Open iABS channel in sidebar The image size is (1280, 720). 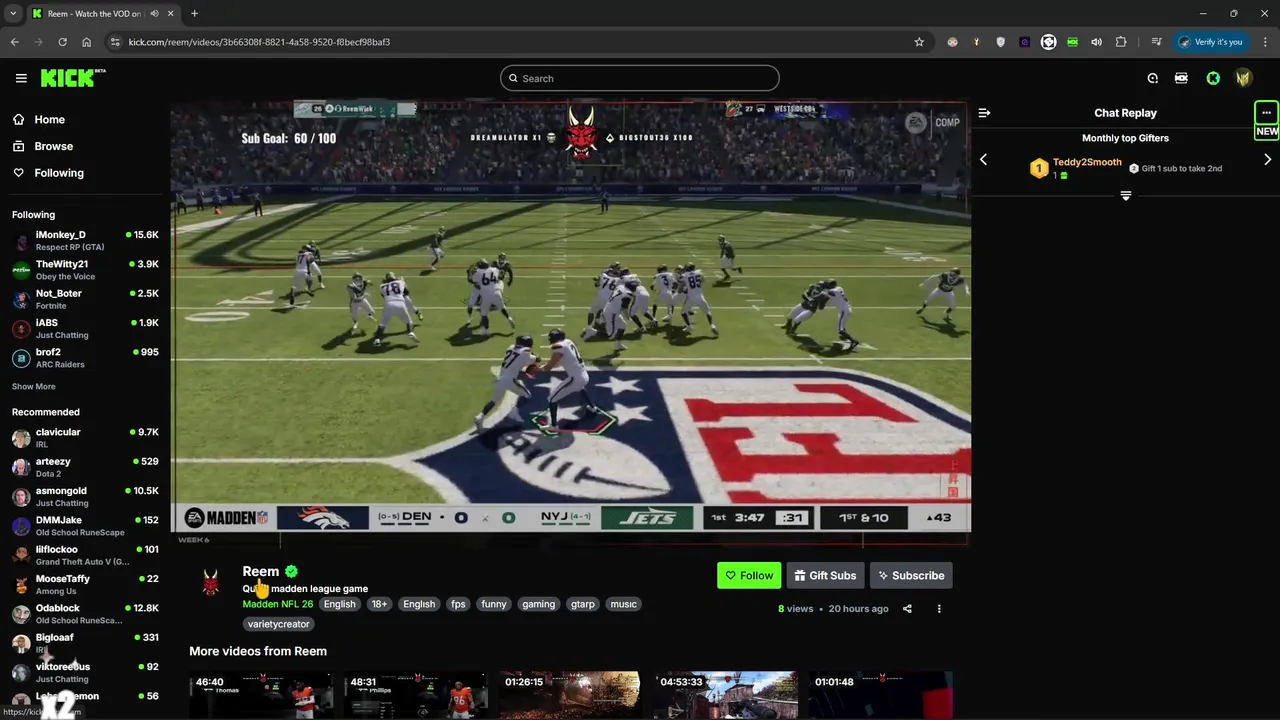85,328
